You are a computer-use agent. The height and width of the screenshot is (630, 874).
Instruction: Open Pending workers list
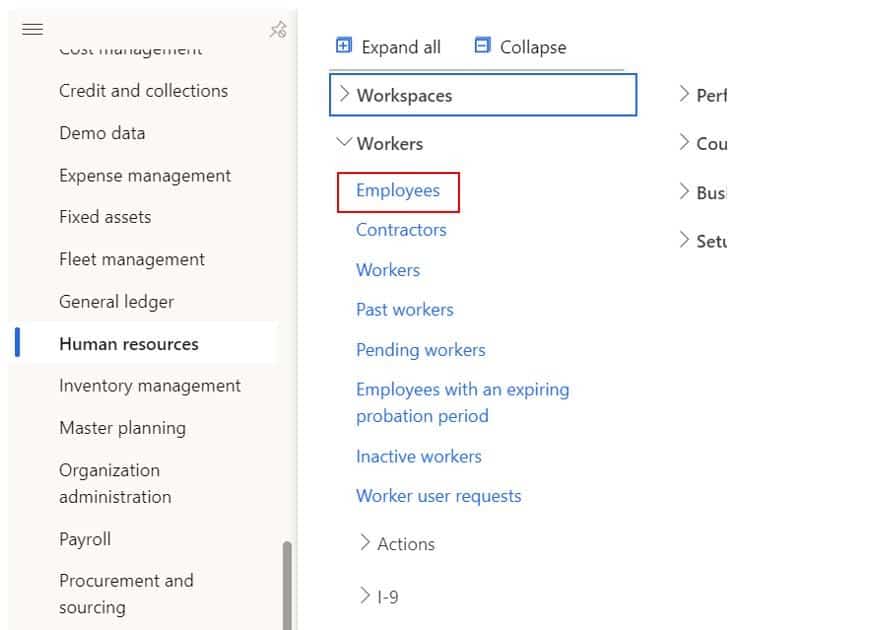click(421, 350)
